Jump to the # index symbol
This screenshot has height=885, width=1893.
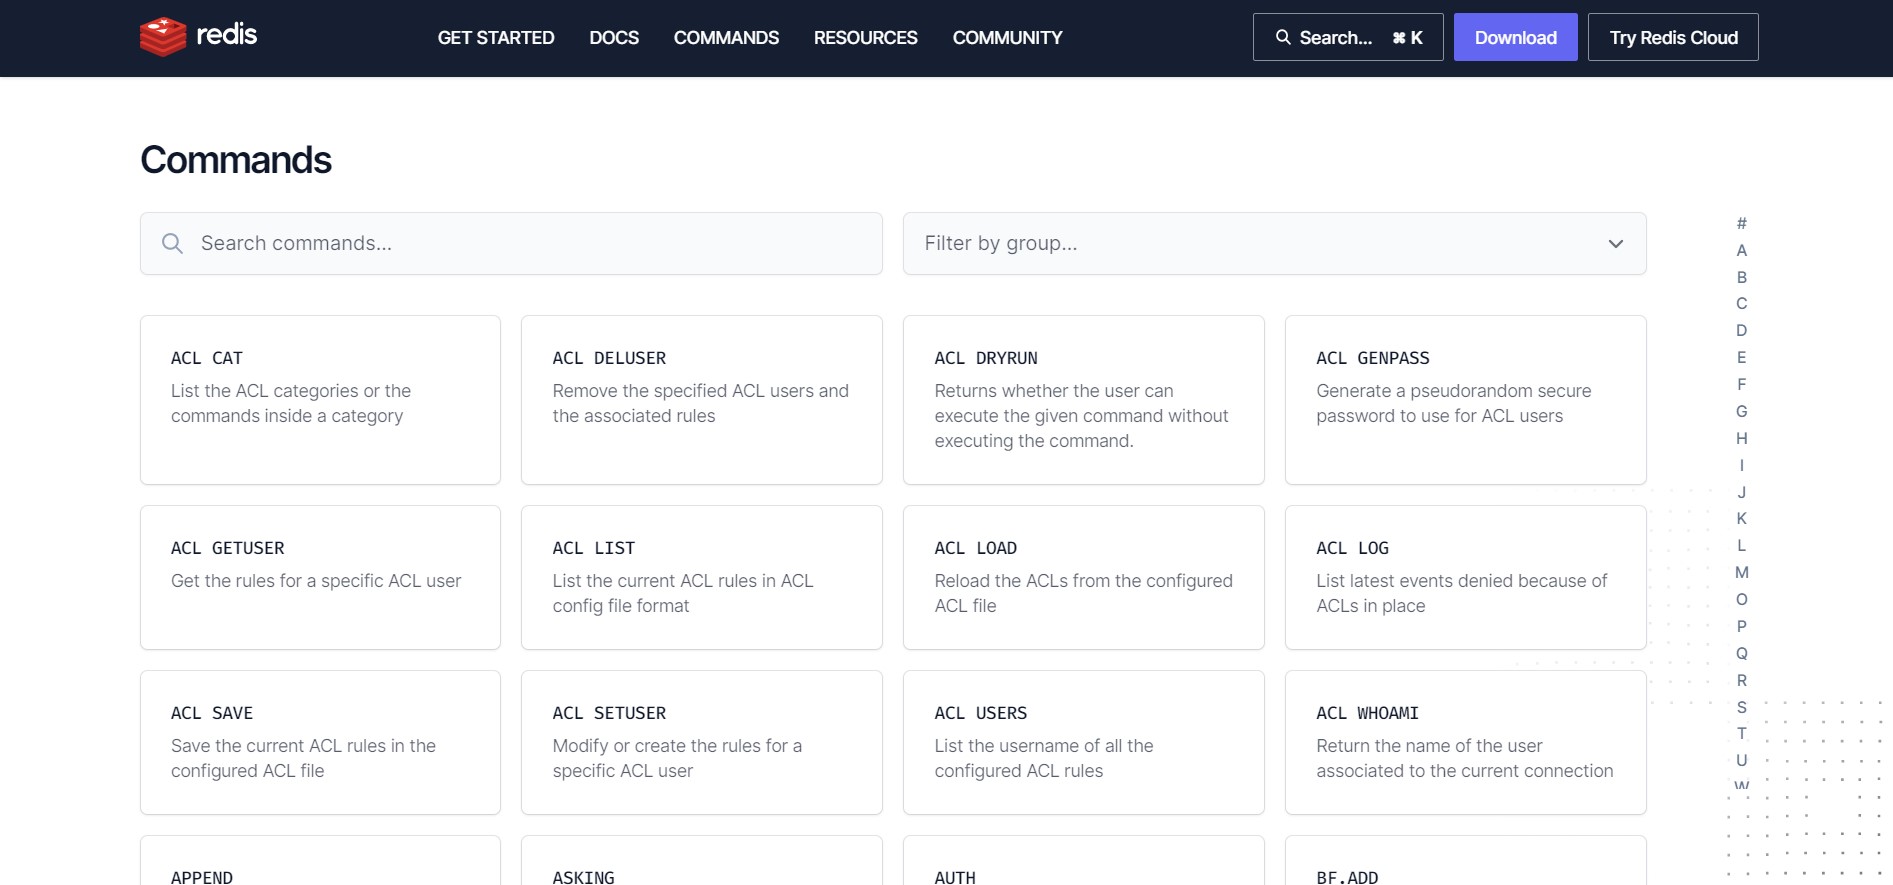[1741, 224]
